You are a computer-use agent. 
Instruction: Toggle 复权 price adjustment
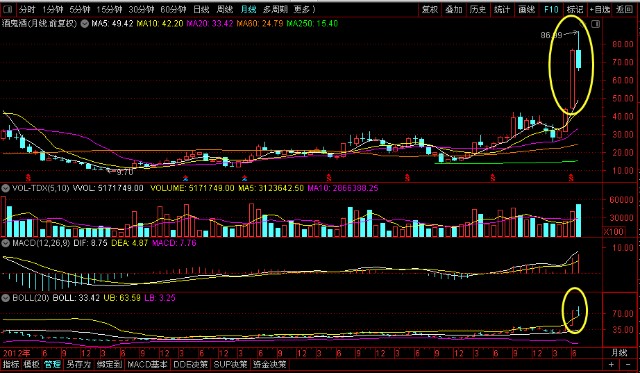[x=430, y=9]
